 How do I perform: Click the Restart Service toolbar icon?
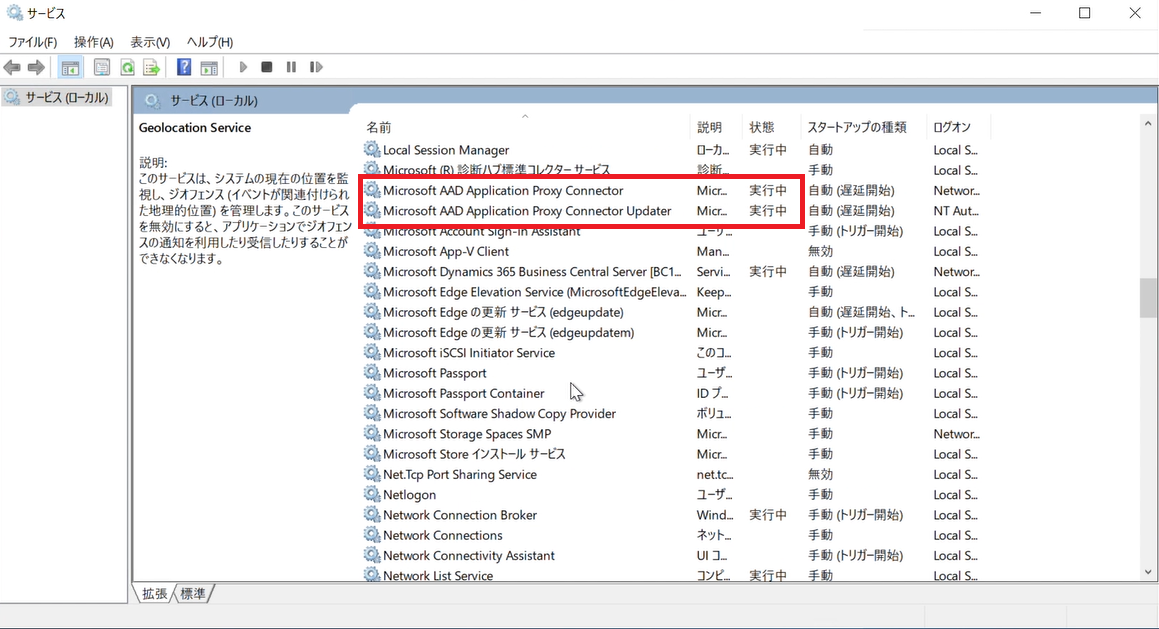point(316,67)
